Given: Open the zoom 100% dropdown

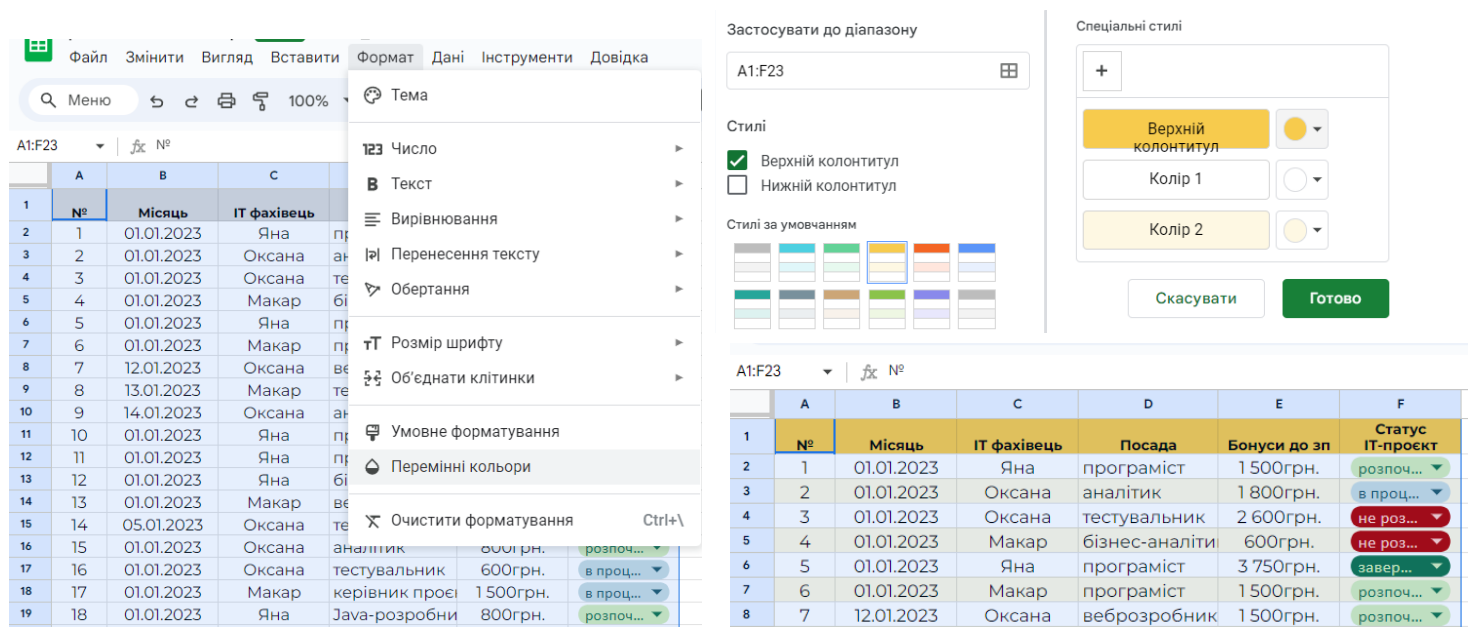Looking at the screenshot, I should pos(317,101).
